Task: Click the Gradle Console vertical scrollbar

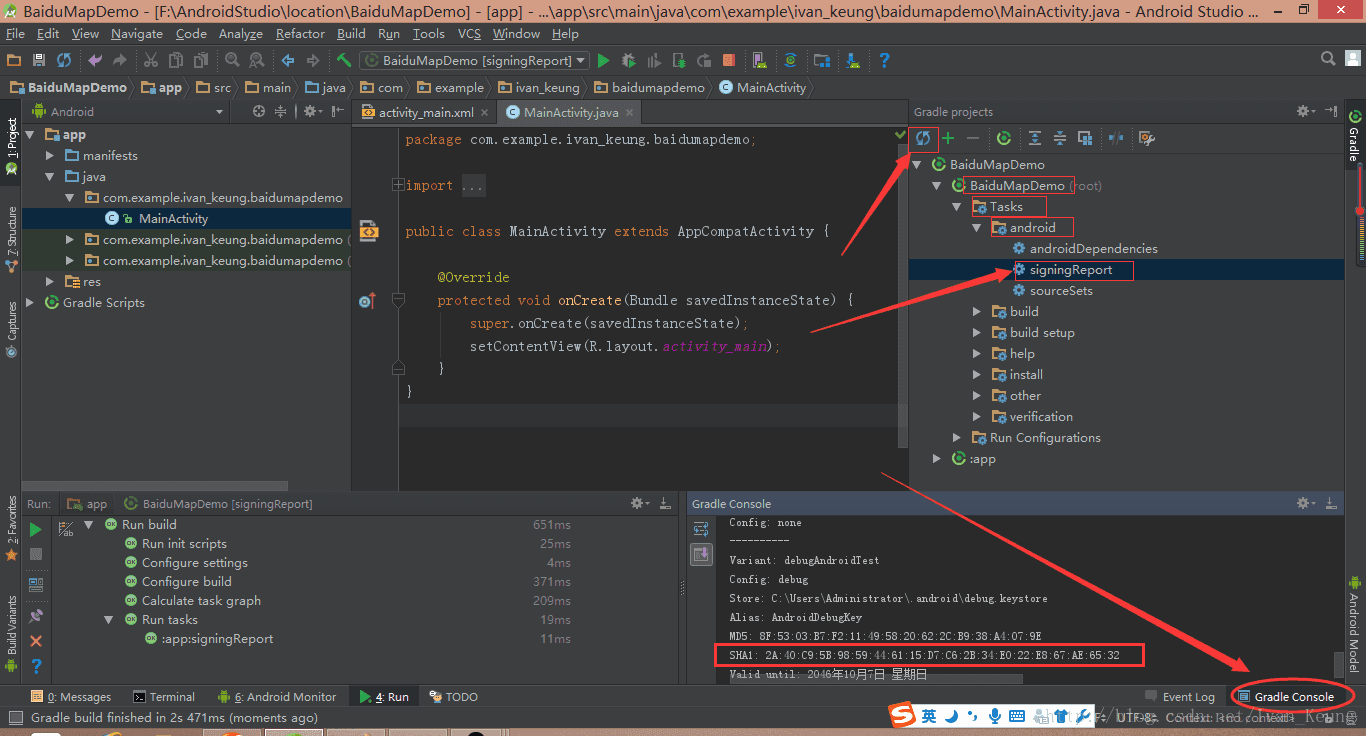Action: point(1340,664)
